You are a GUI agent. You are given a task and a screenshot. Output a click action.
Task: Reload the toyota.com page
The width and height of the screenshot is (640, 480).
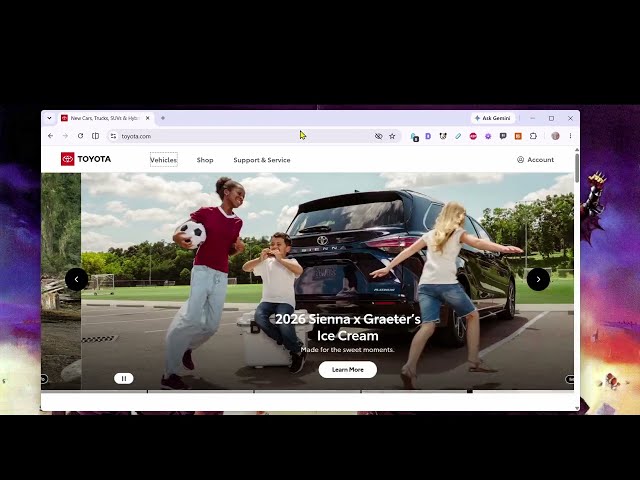pyautogui.click(x=80, y=136)
